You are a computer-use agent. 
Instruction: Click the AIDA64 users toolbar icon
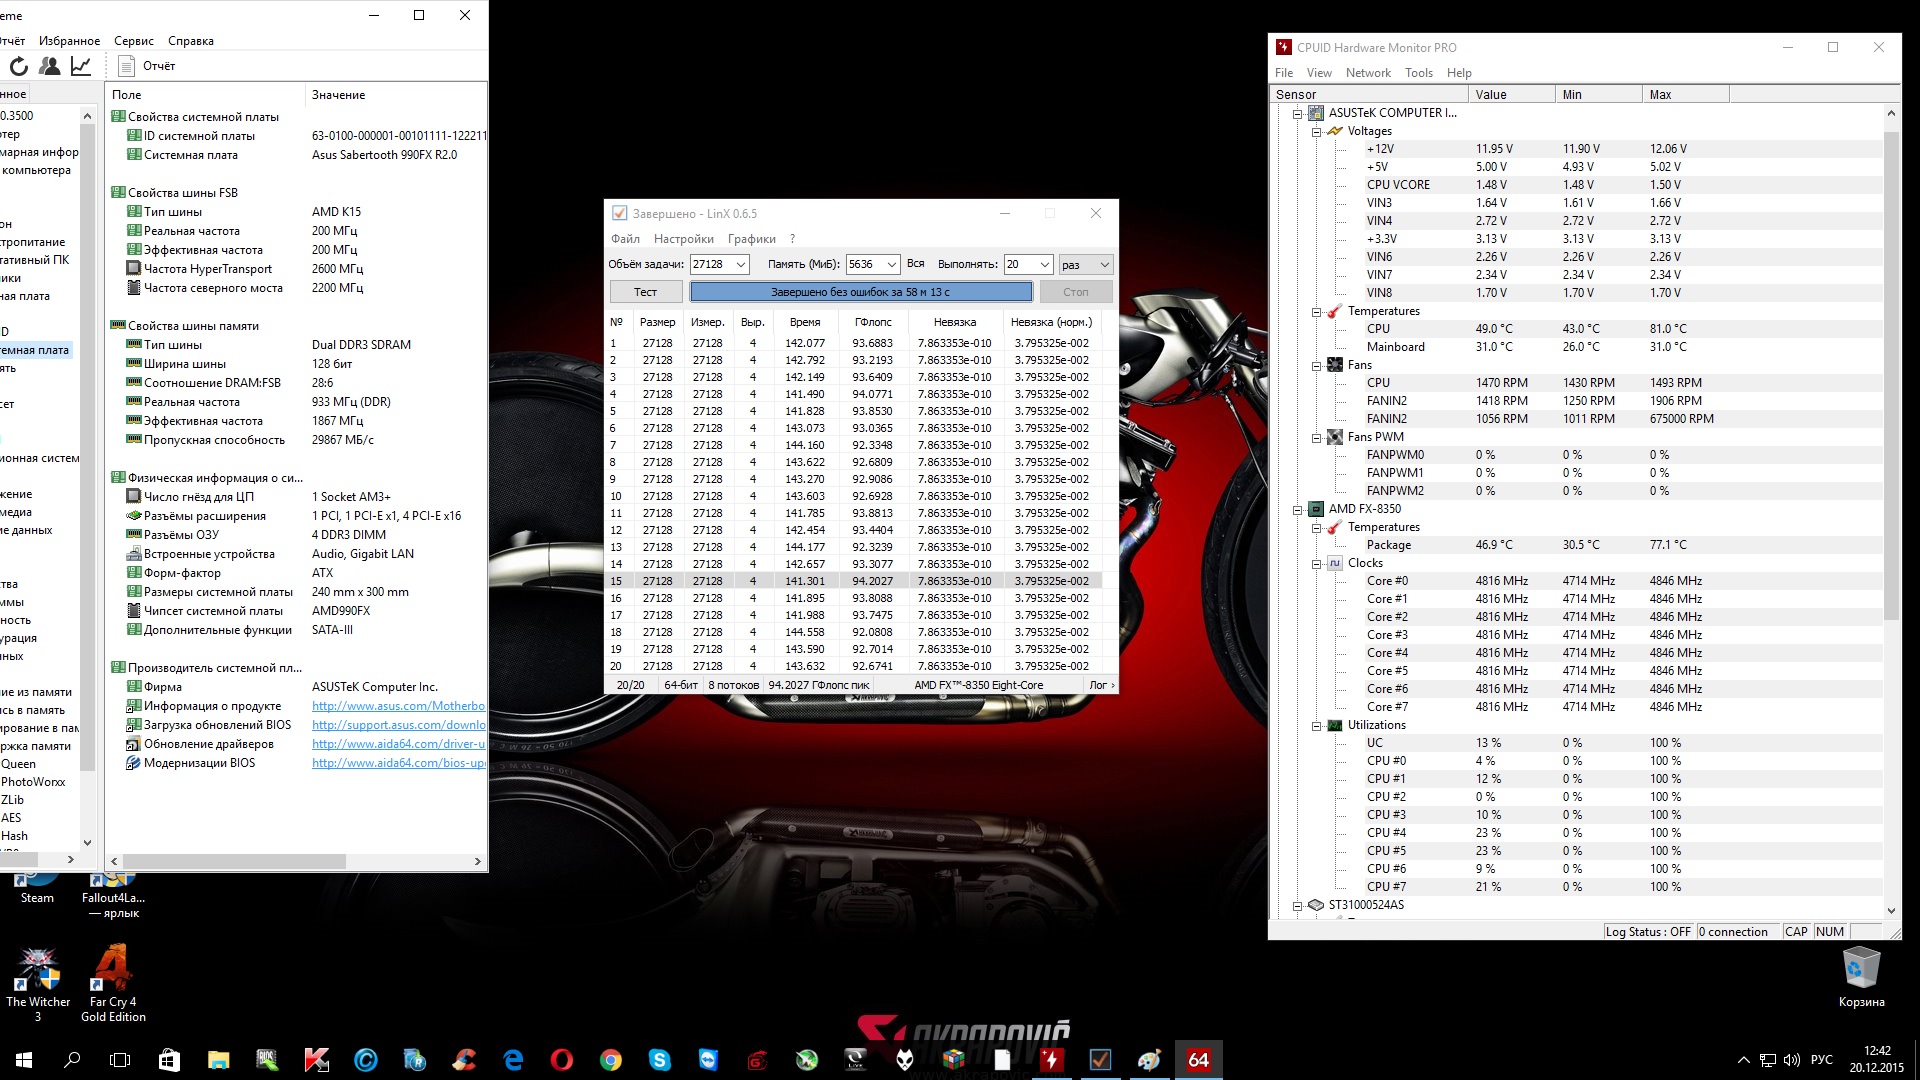(49, 66)
